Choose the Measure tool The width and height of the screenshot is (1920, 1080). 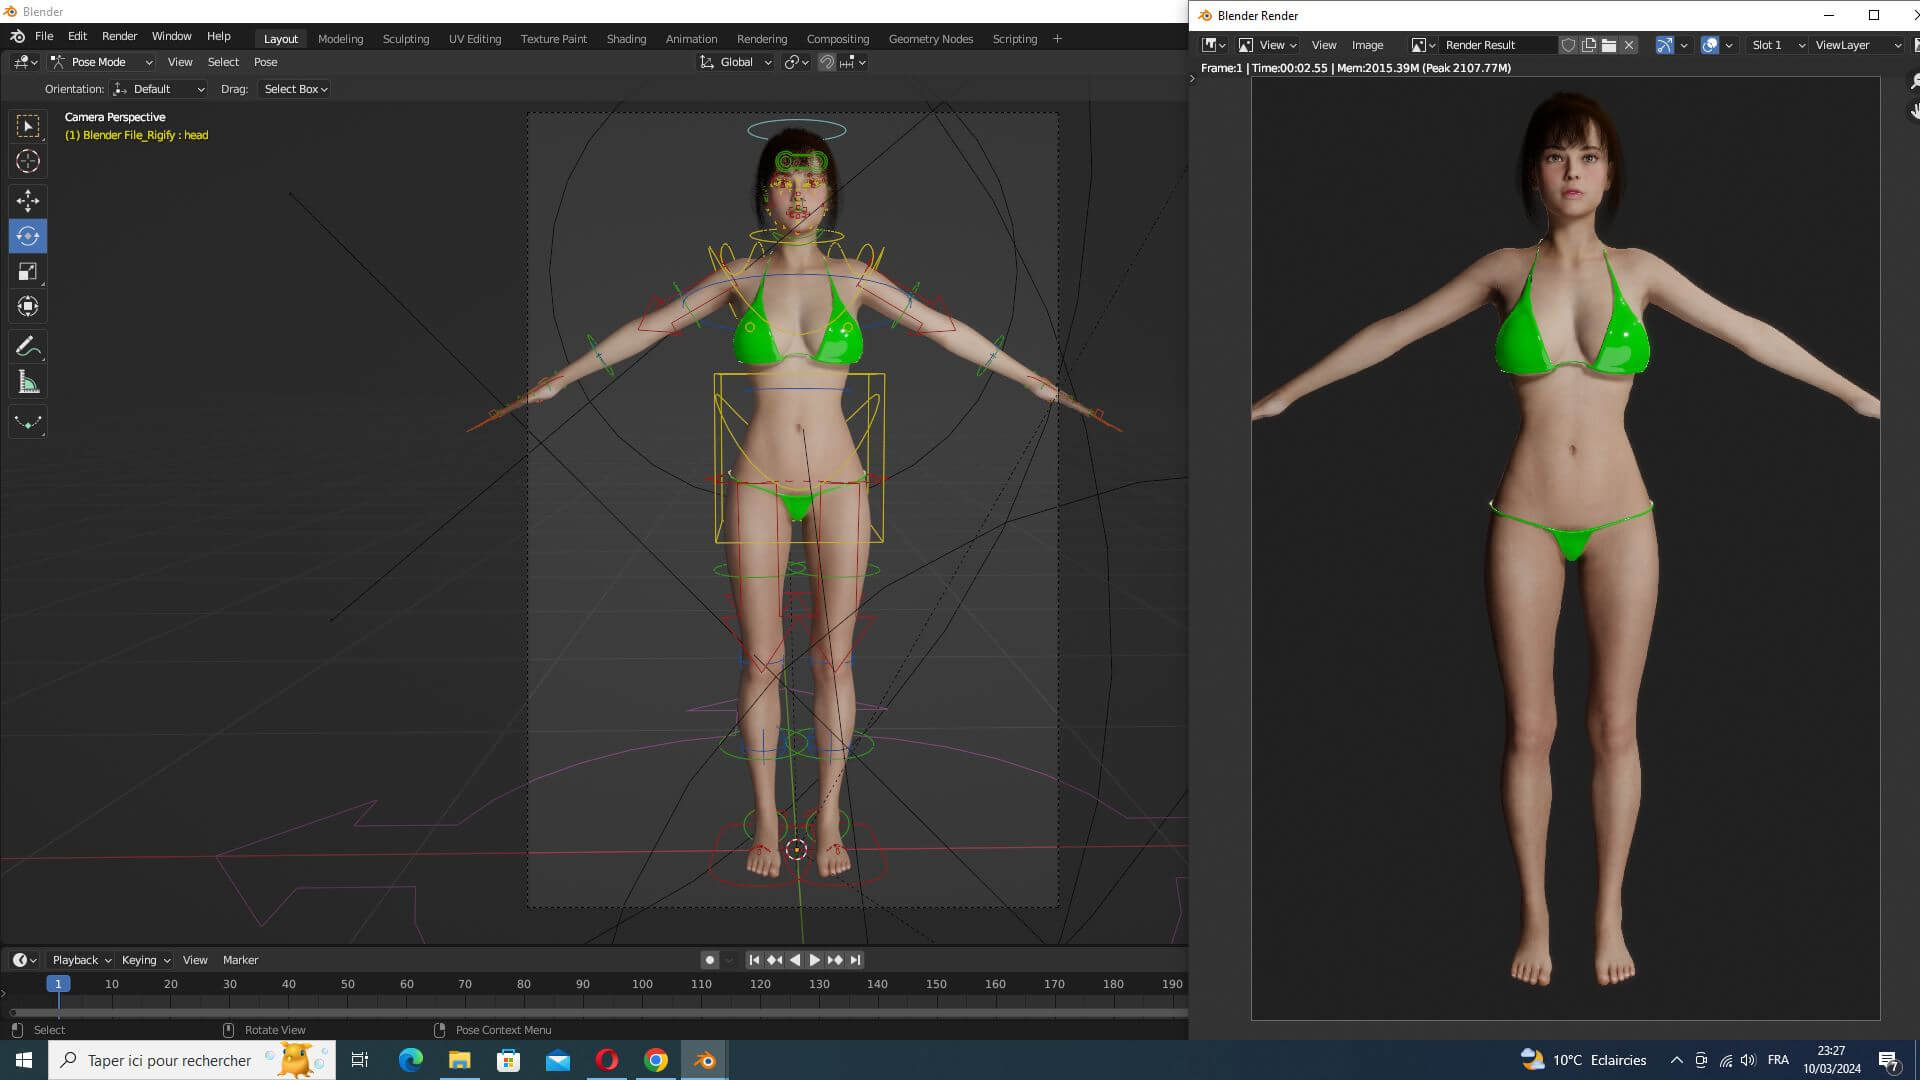[x=27, y=383]
